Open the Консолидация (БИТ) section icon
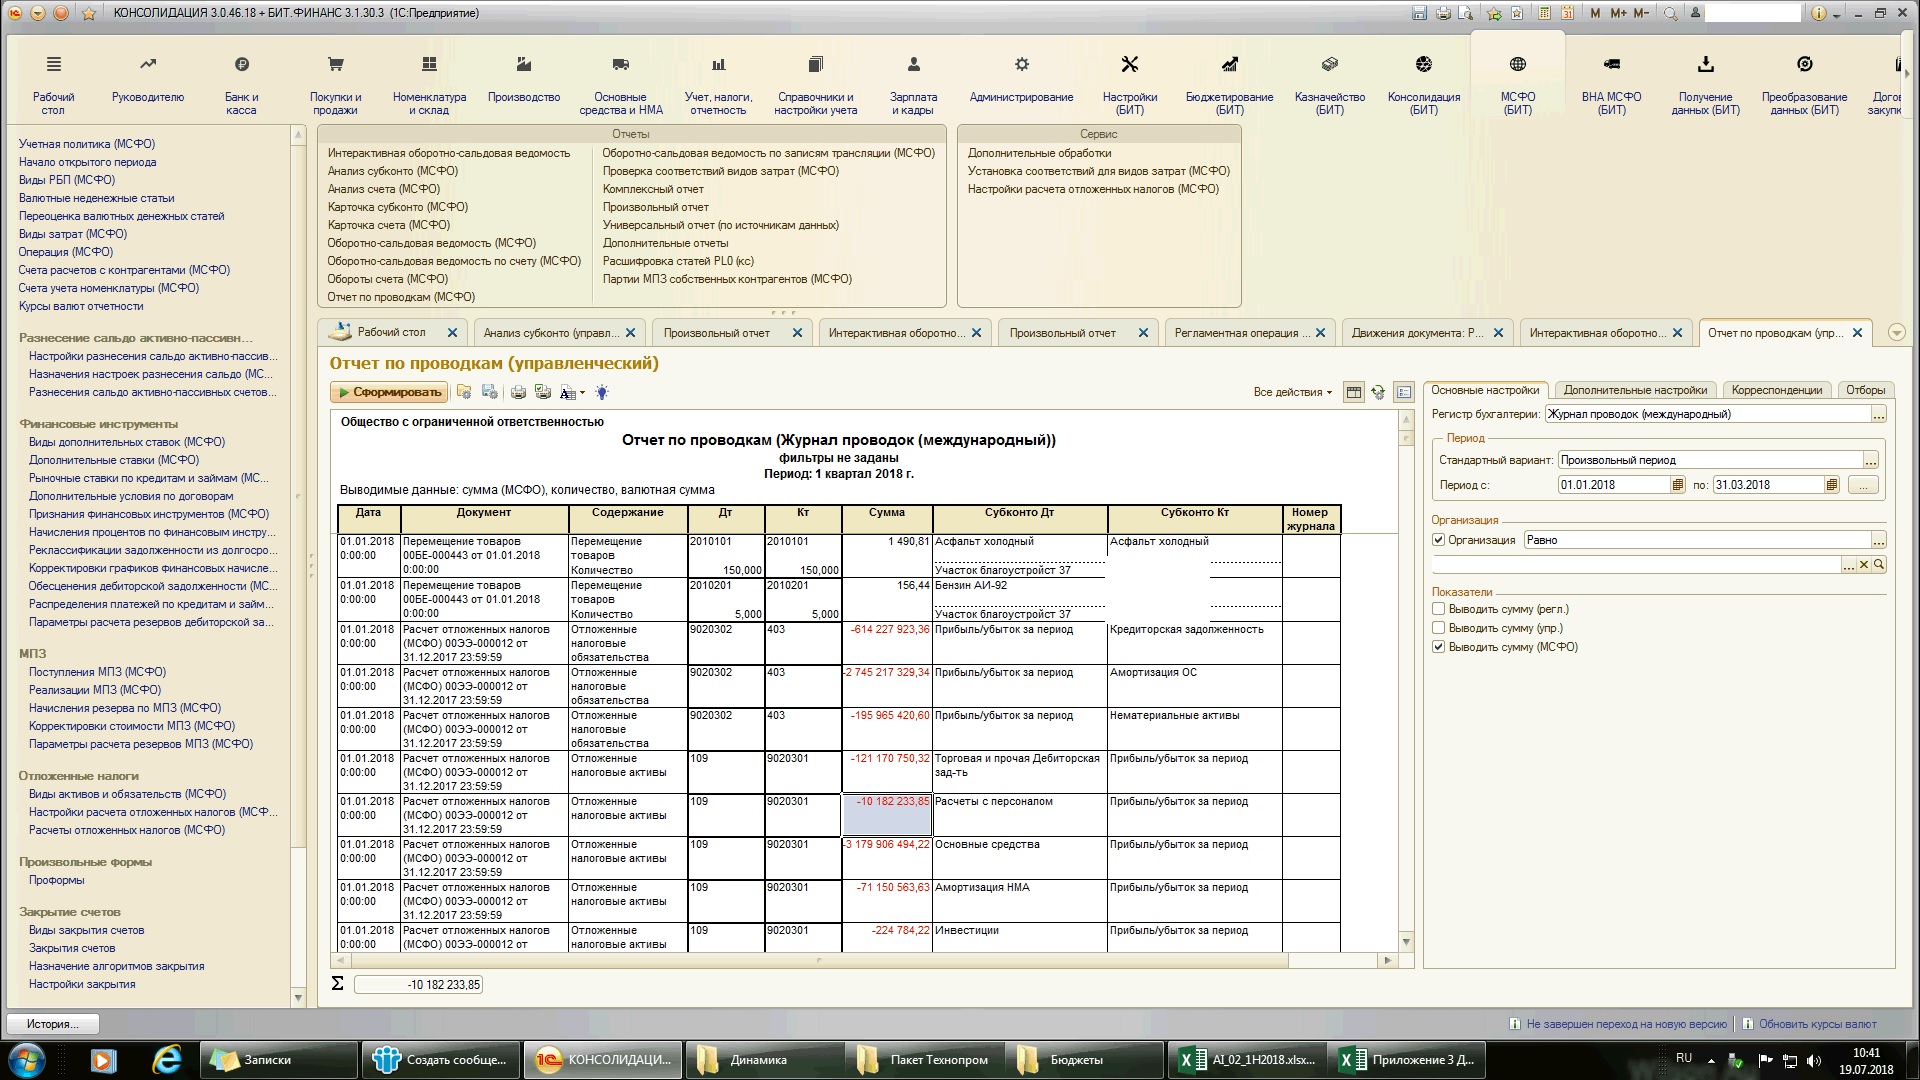Image resolution: width=1920 pixels, height=1080 pixels. coord(1423,65)
